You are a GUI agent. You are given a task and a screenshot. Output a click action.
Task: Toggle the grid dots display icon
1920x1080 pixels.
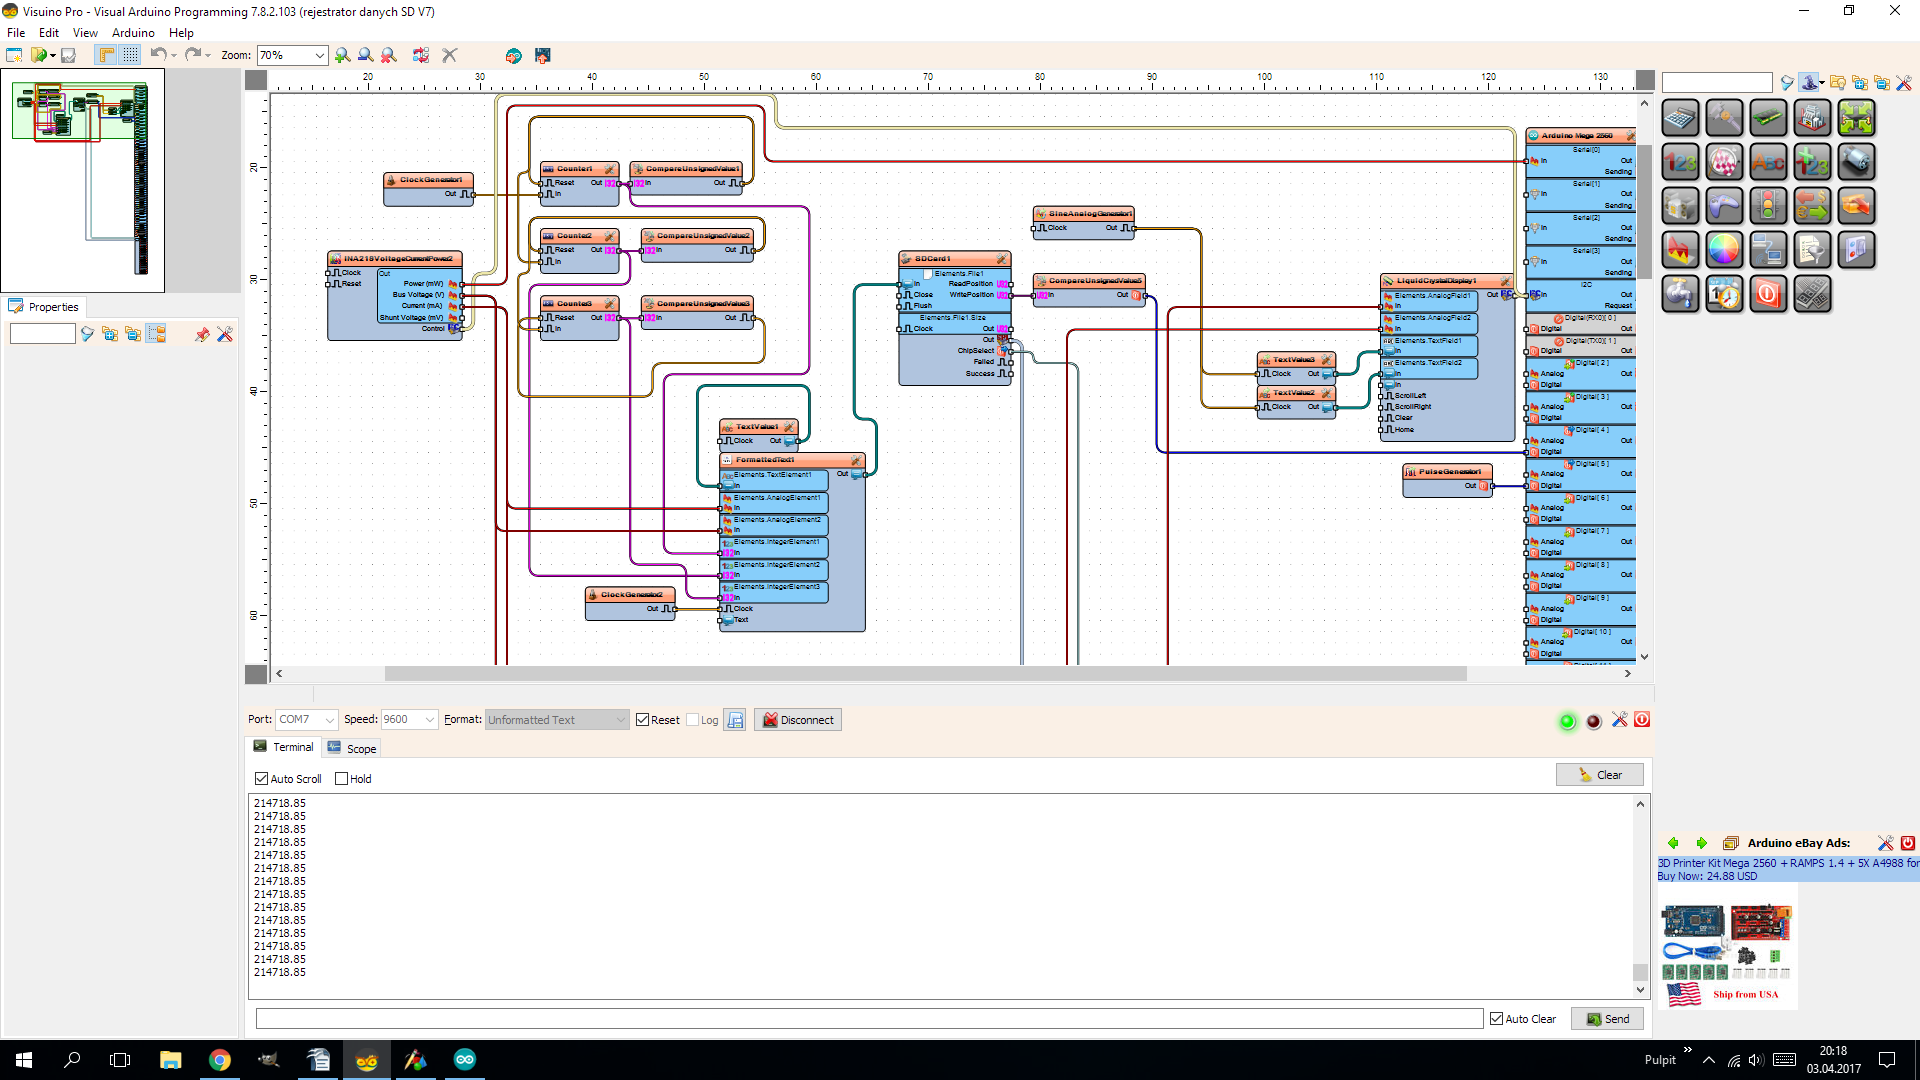point(130,55)
